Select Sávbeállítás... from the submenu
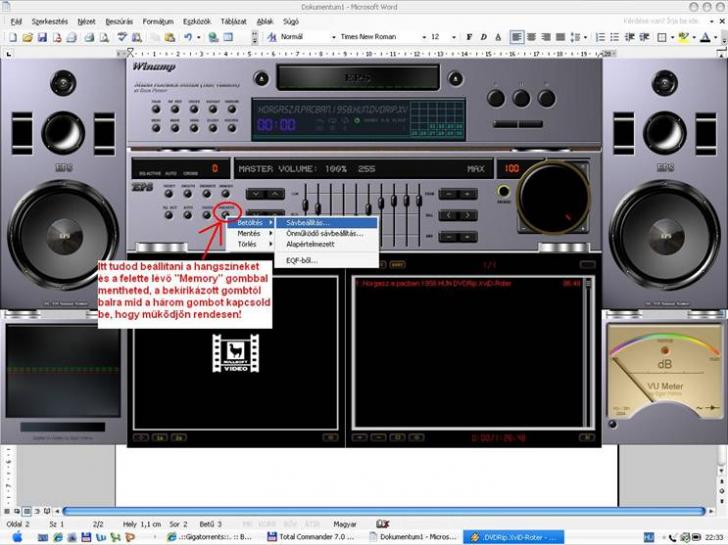The image size is (728, 545). point(308,222)
